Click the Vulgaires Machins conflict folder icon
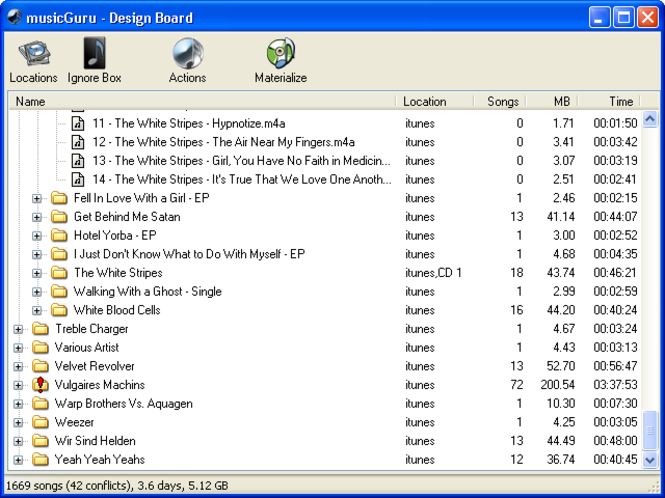The height and width of the screenshot is (498, 665). click(x=40, y=385)
